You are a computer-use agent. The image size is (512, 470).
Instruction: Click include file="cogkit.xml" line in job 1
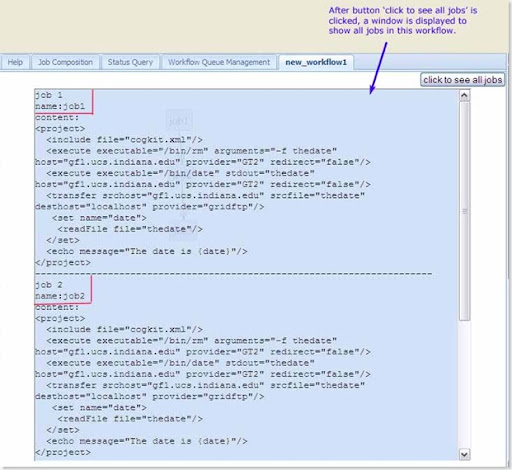tap(124, 140)
